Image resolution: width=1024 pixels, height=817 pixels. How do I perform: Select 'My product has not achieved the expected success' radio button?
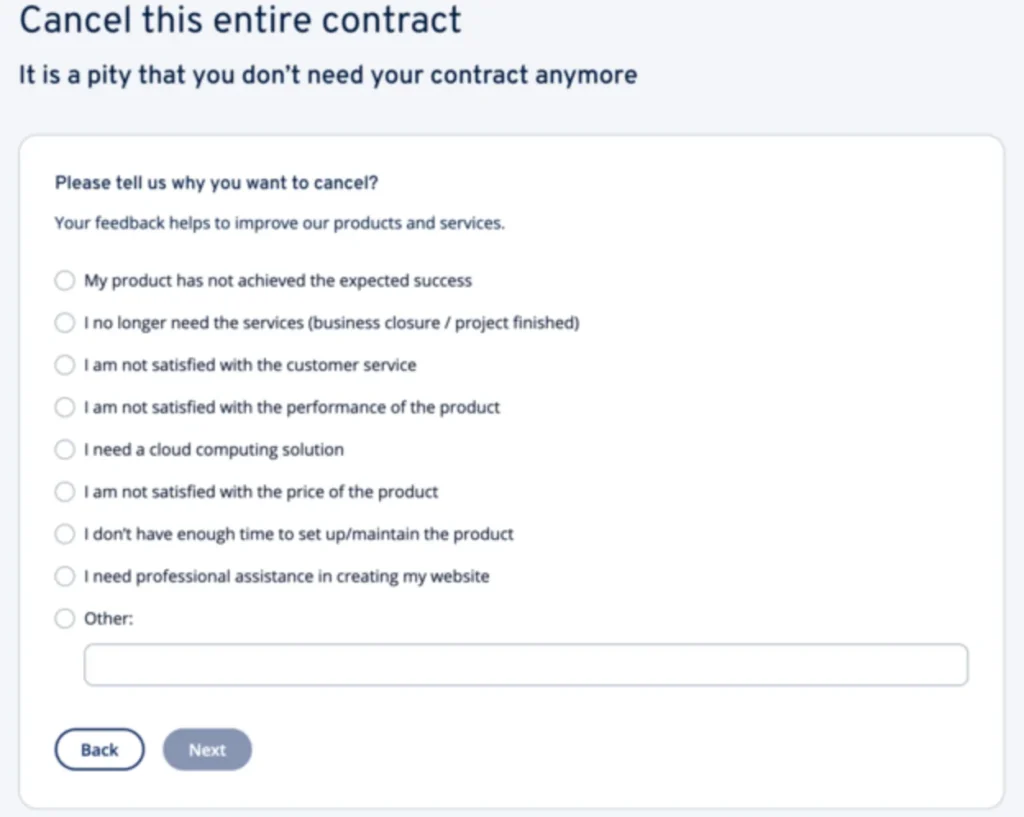[x=65, y=281]
